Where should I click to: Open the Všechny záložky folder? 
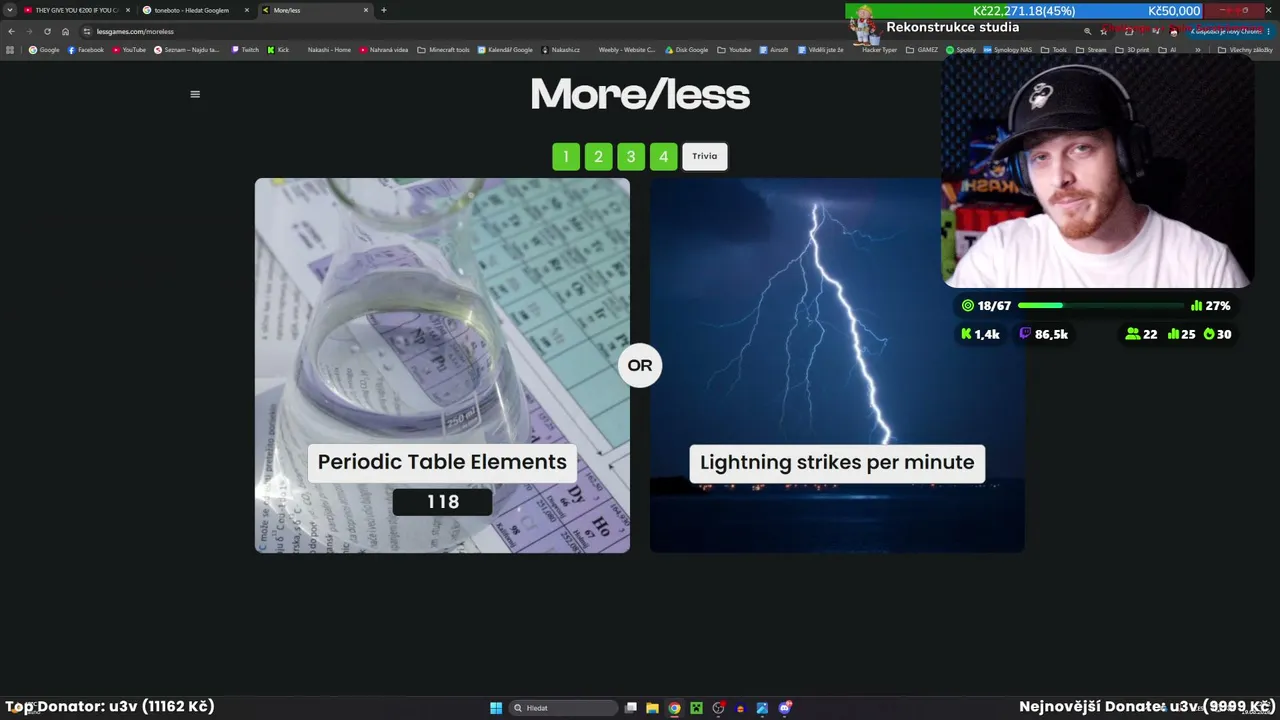coord(1245,50)
